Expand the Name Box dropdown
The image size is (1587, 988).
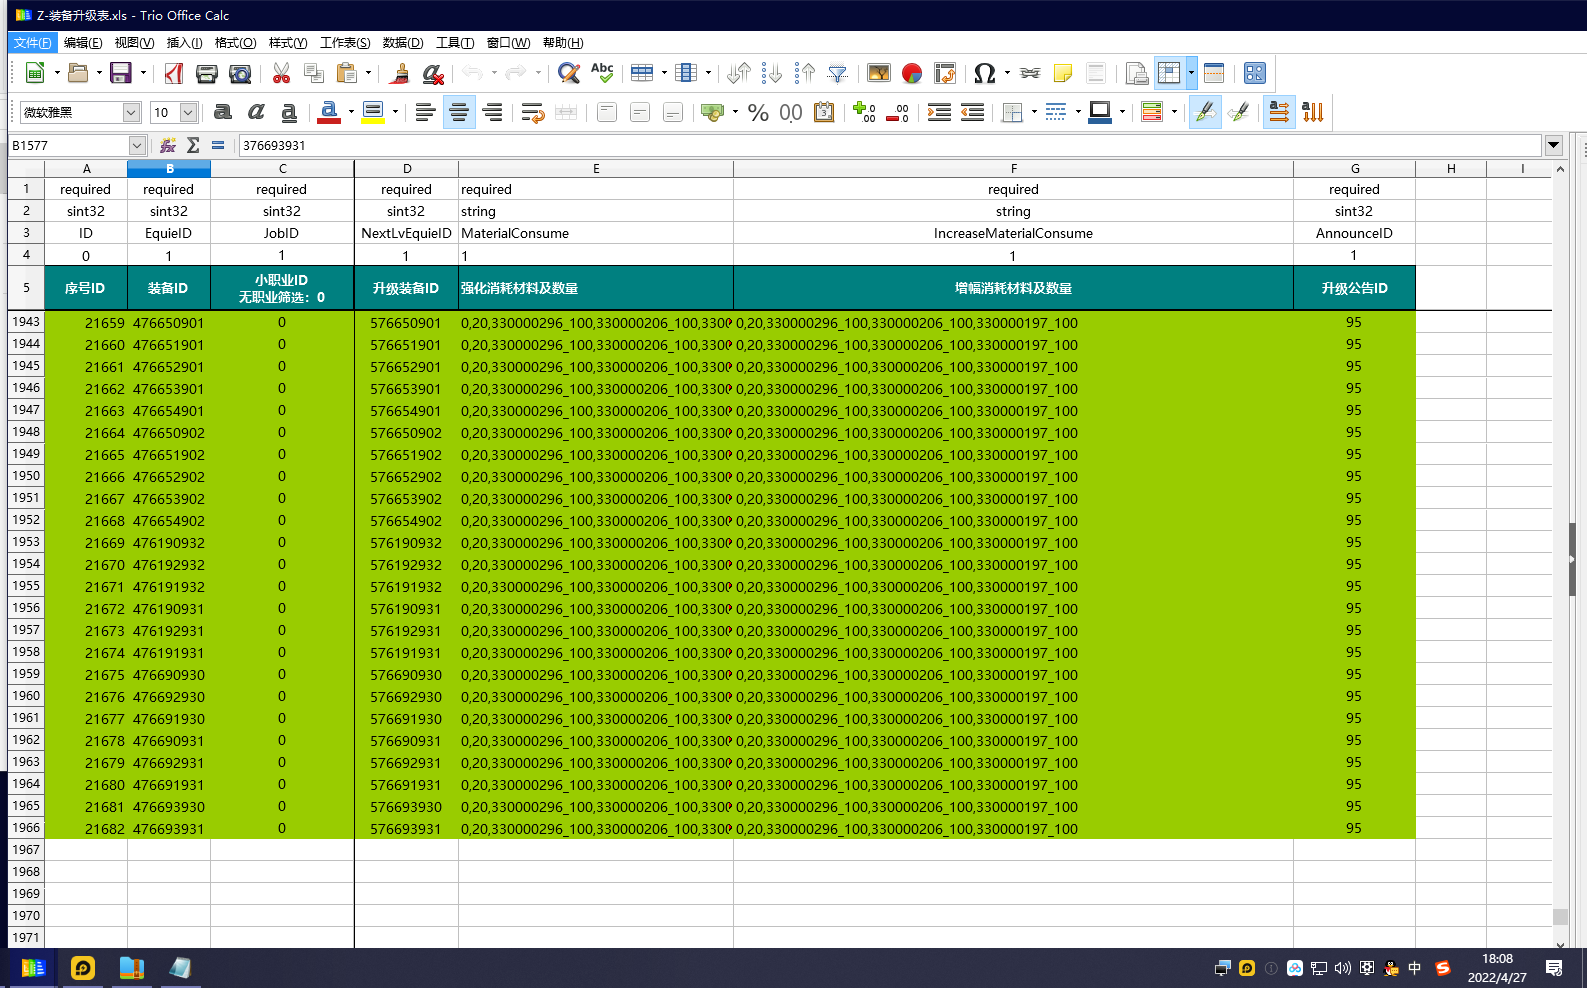click(x=137, y=146)
